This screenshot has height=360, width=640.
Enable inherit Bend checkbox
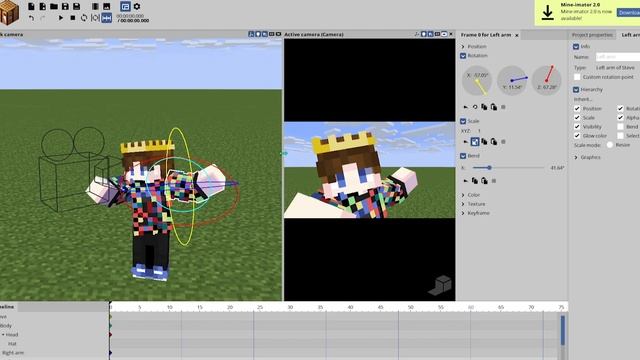[x=620, y=127]
